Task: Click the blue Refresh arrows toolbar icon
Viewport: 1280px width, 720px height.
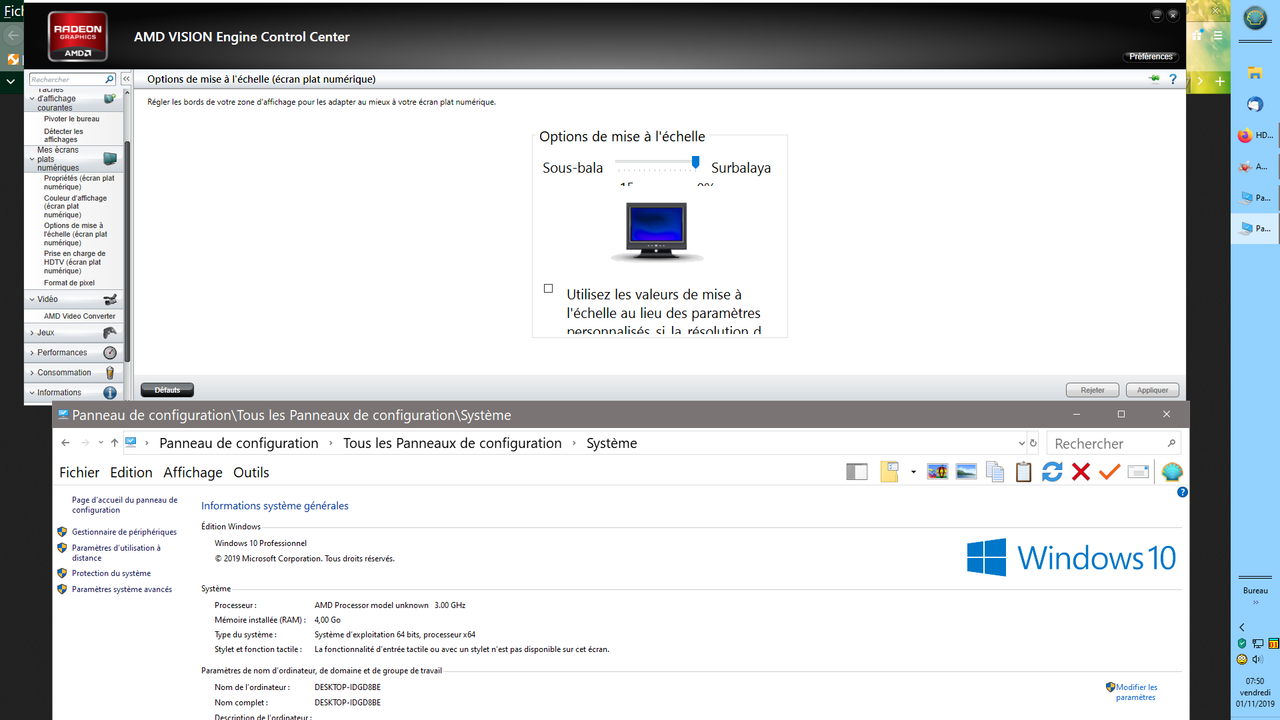Action: pyautogui.click(x=1052, y=472)
